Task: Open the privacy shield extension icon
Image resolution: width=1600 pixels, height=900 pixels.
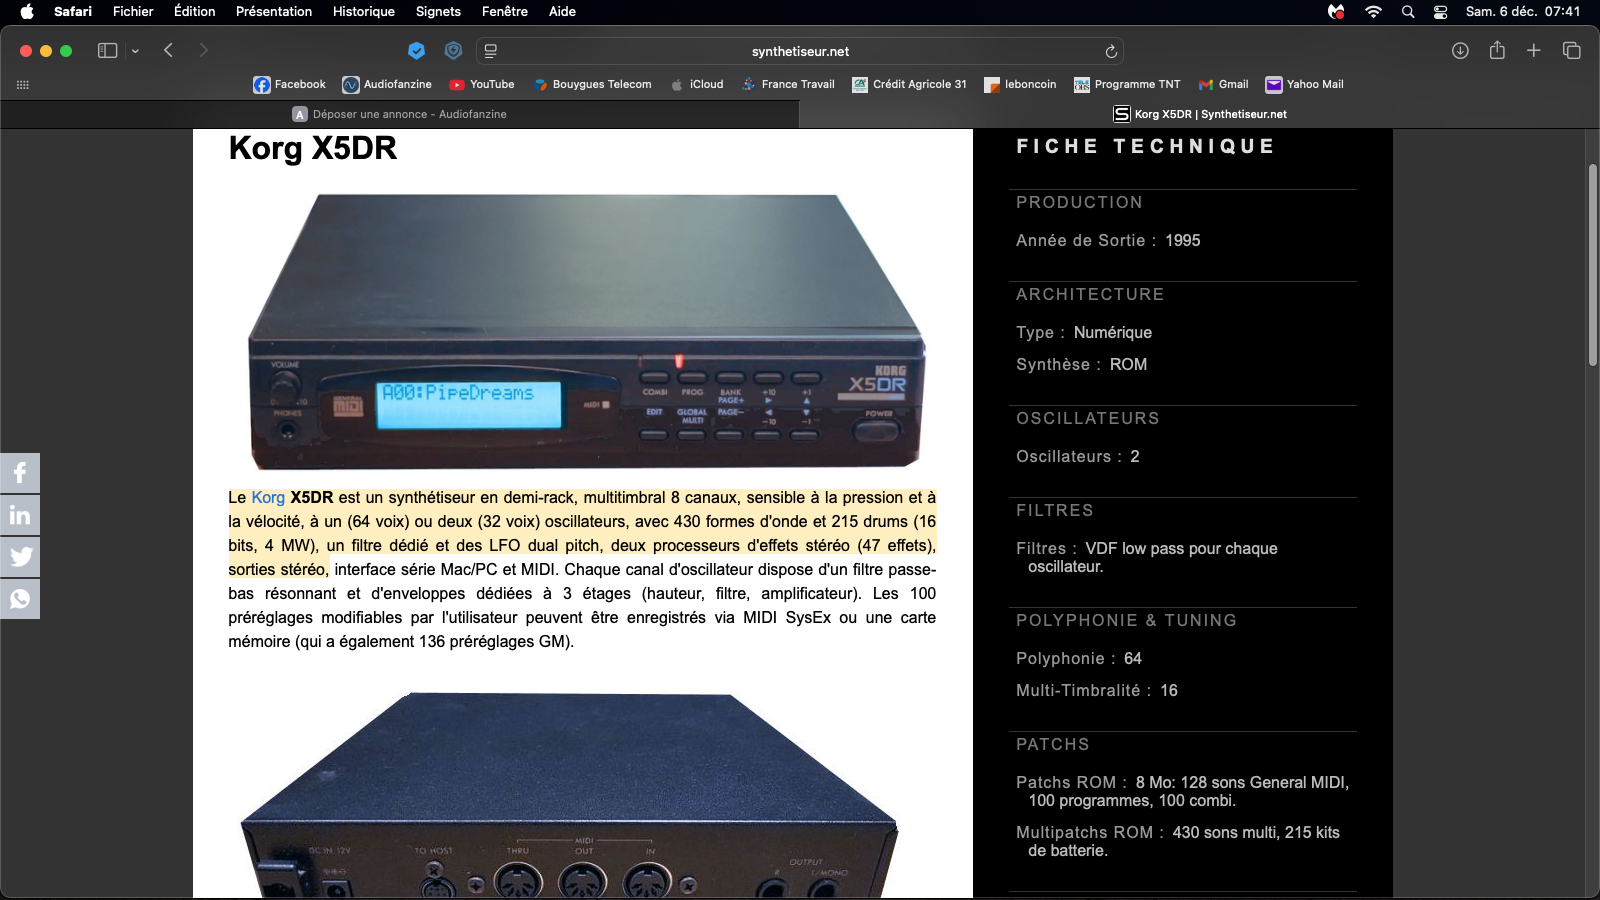Action: point(453,51)
